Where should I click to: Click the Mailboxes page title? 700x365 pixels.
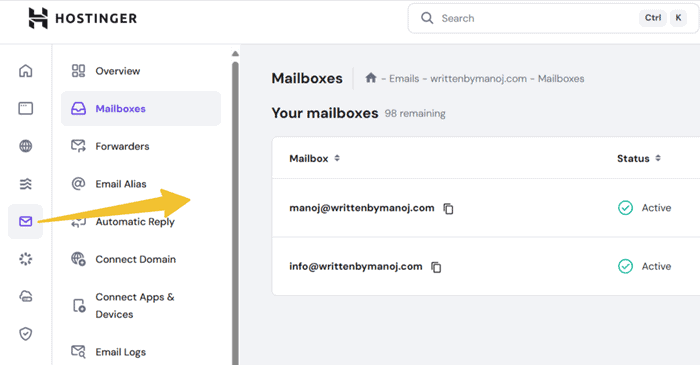coord(307,78)
